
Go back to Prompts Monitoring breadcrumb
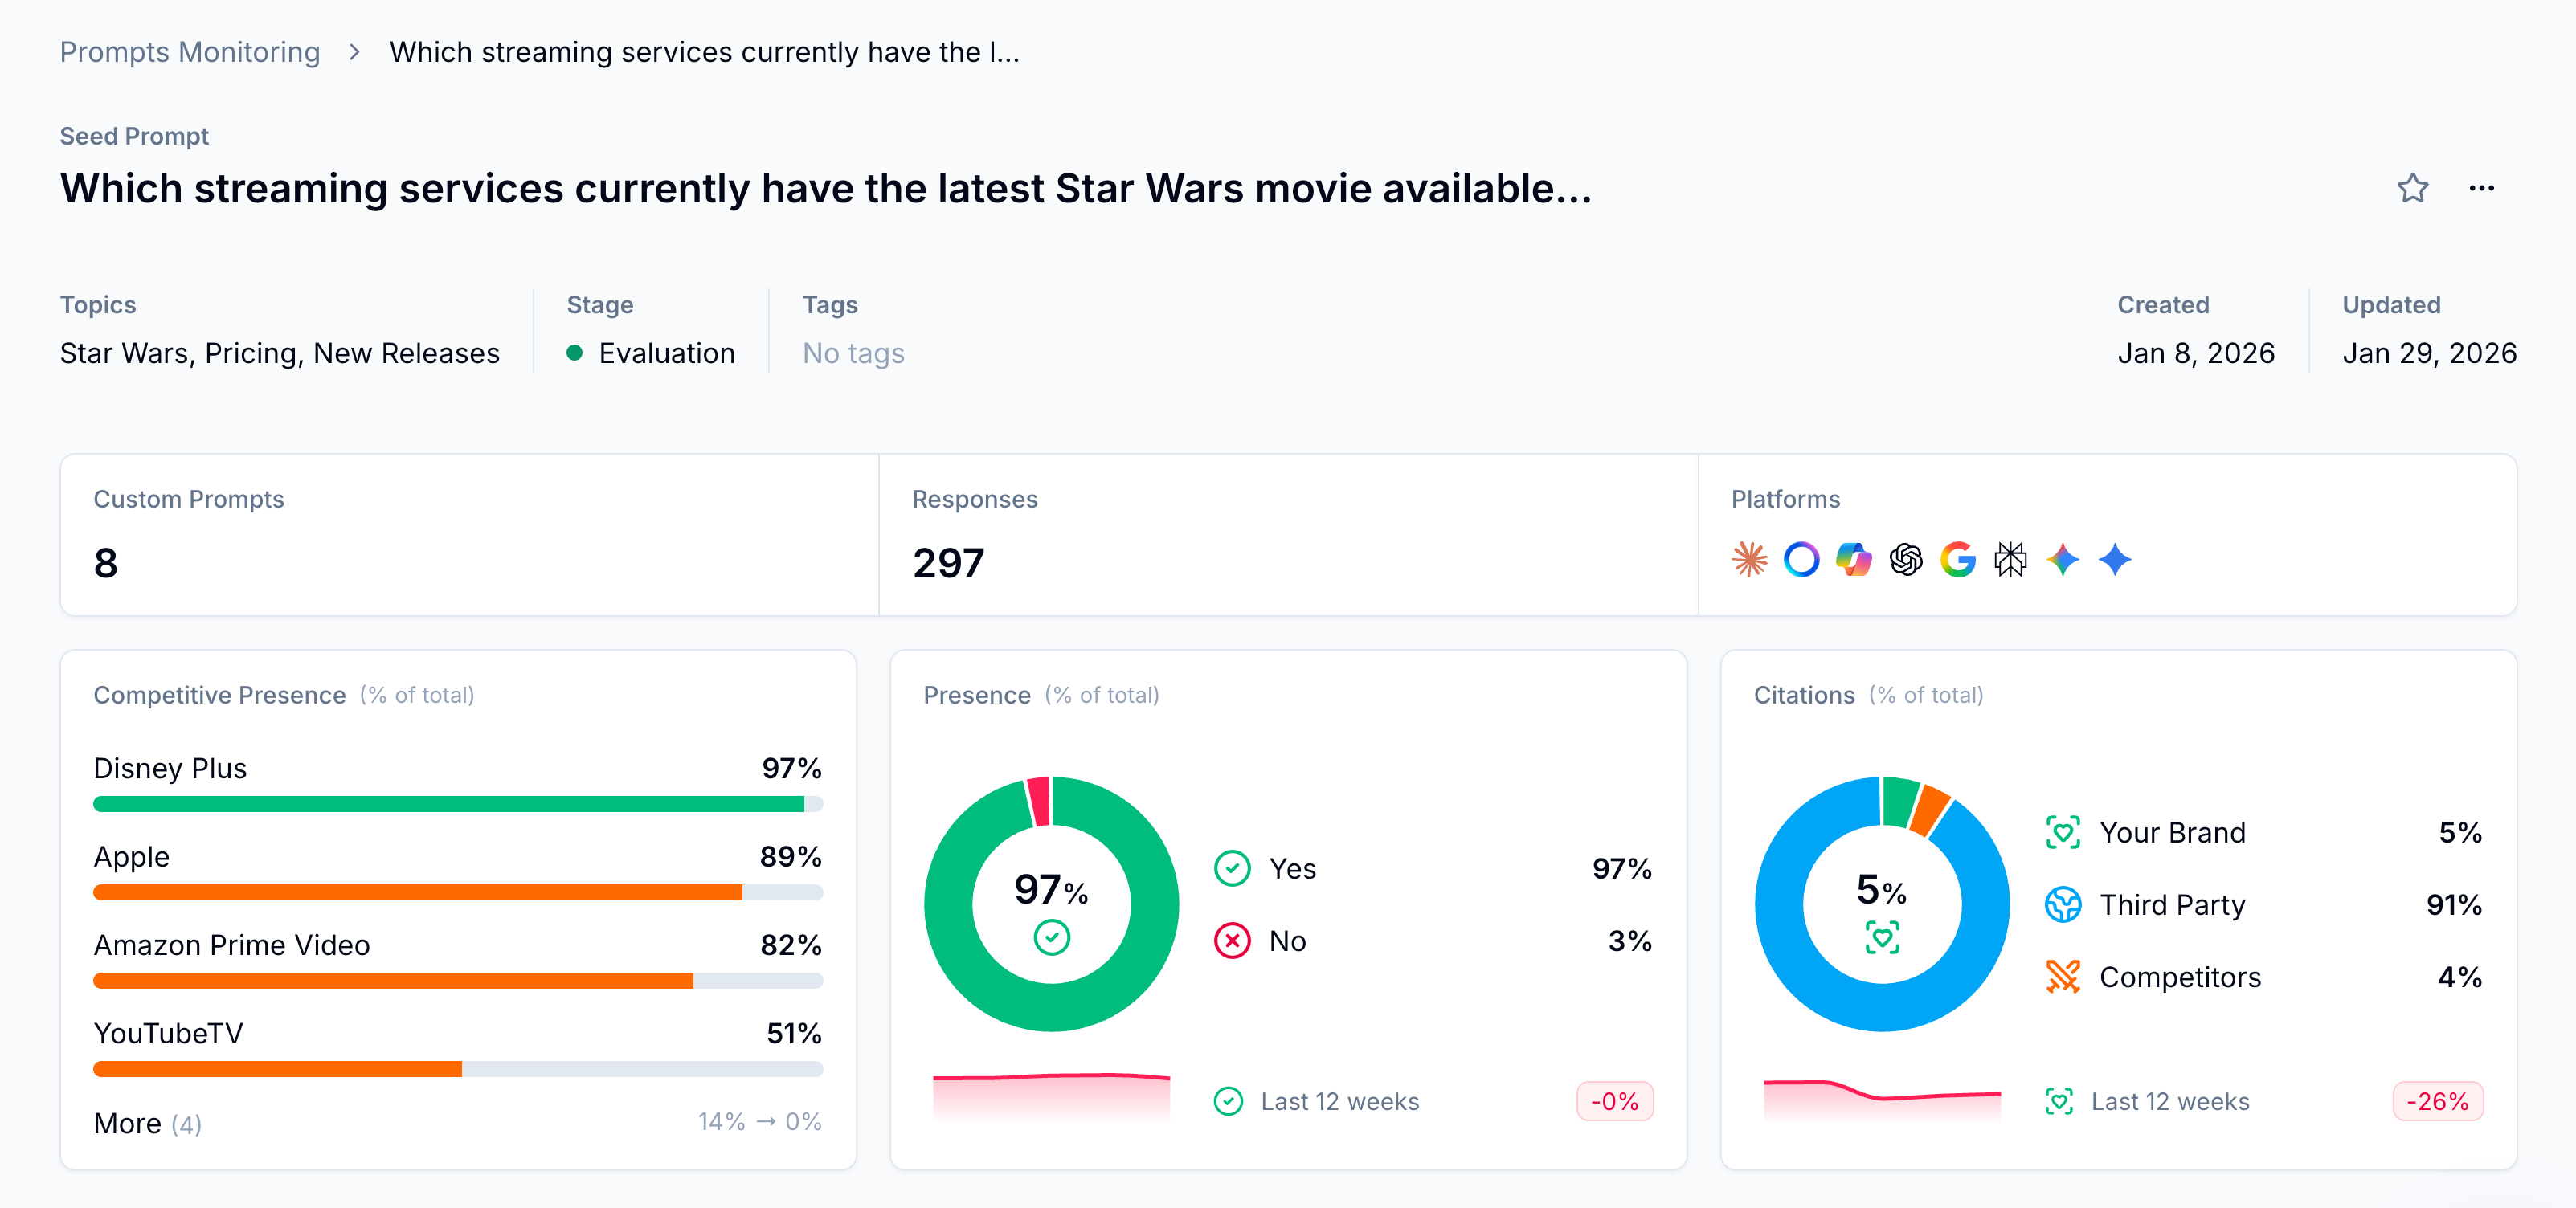(190, 52)
